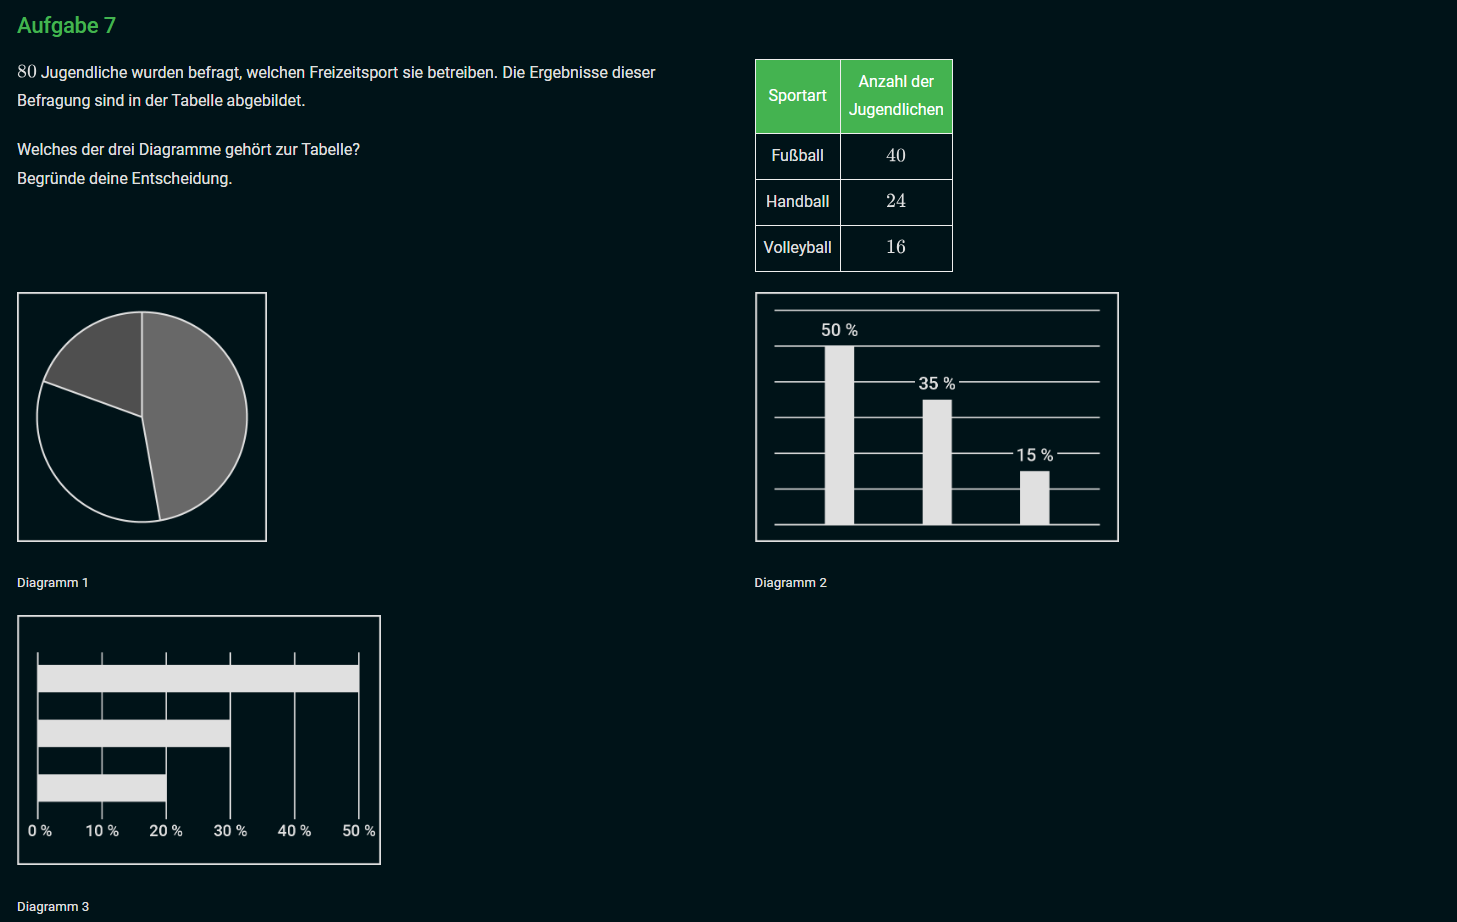The image size is (1457, 922).
Task: Click the text Begründe deine Entscheidung
Action: pyautogui.click(x=125, y=179)
